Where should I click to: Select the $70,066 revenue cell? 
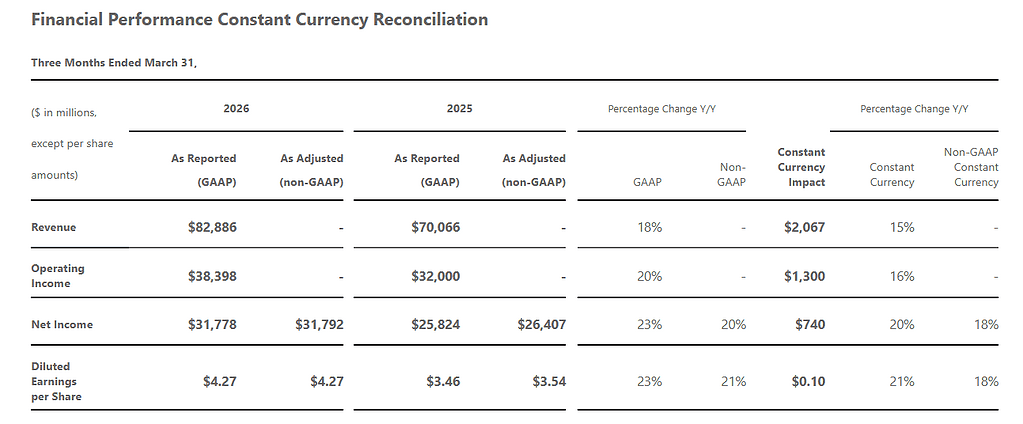435,227
